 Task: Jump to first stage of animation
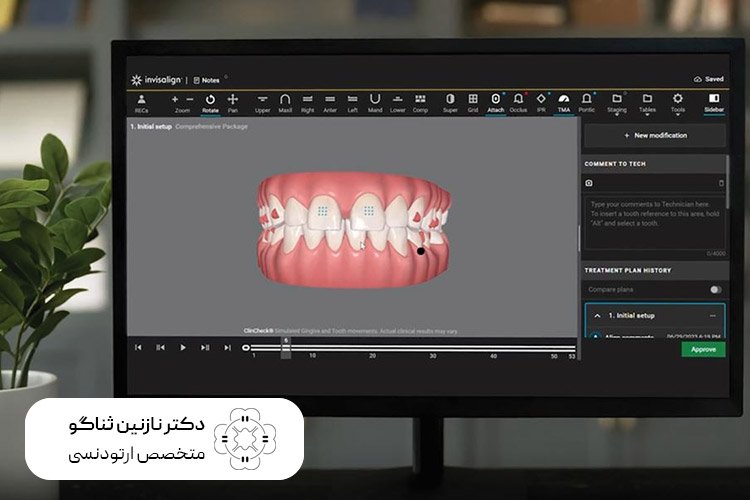[138, 347]
